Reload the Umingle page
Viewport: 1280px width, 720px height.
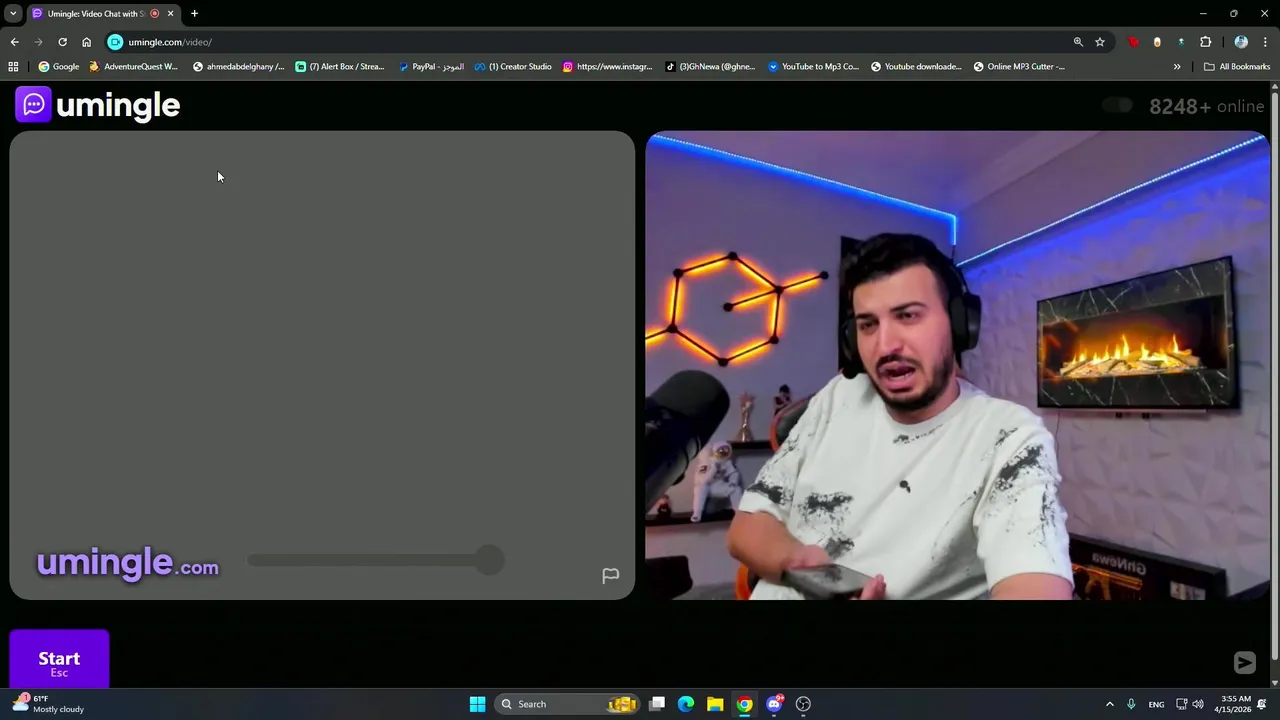click(62, 42)
